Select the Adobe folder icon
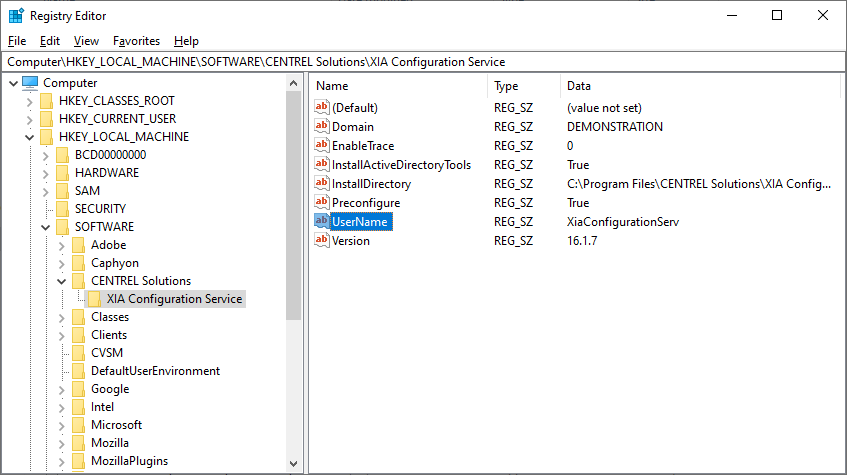847x475 pixels. click(x=78, y=245)
